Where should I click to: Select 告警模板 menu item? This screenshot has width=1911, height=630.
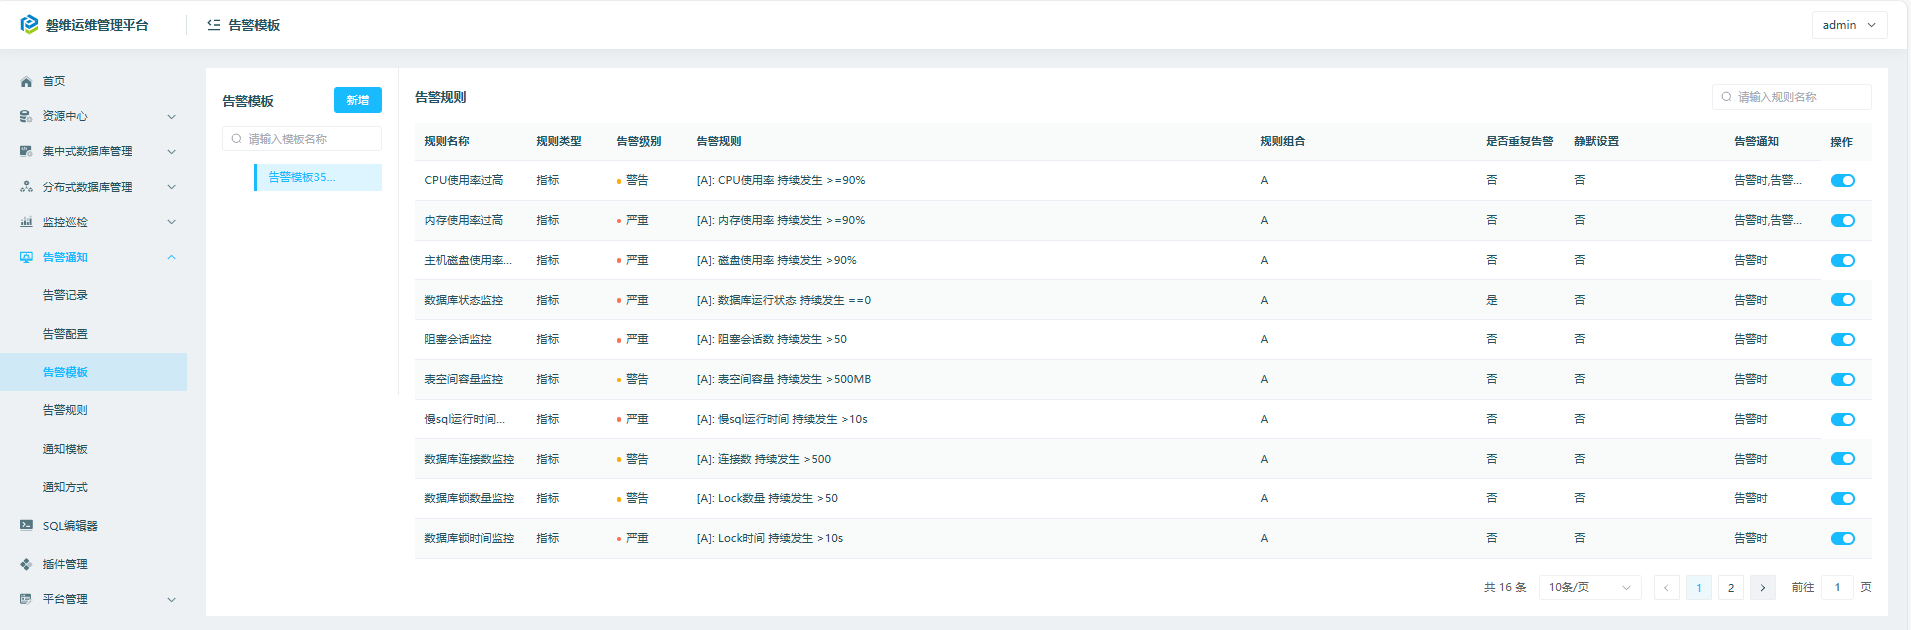coord(93,372)
